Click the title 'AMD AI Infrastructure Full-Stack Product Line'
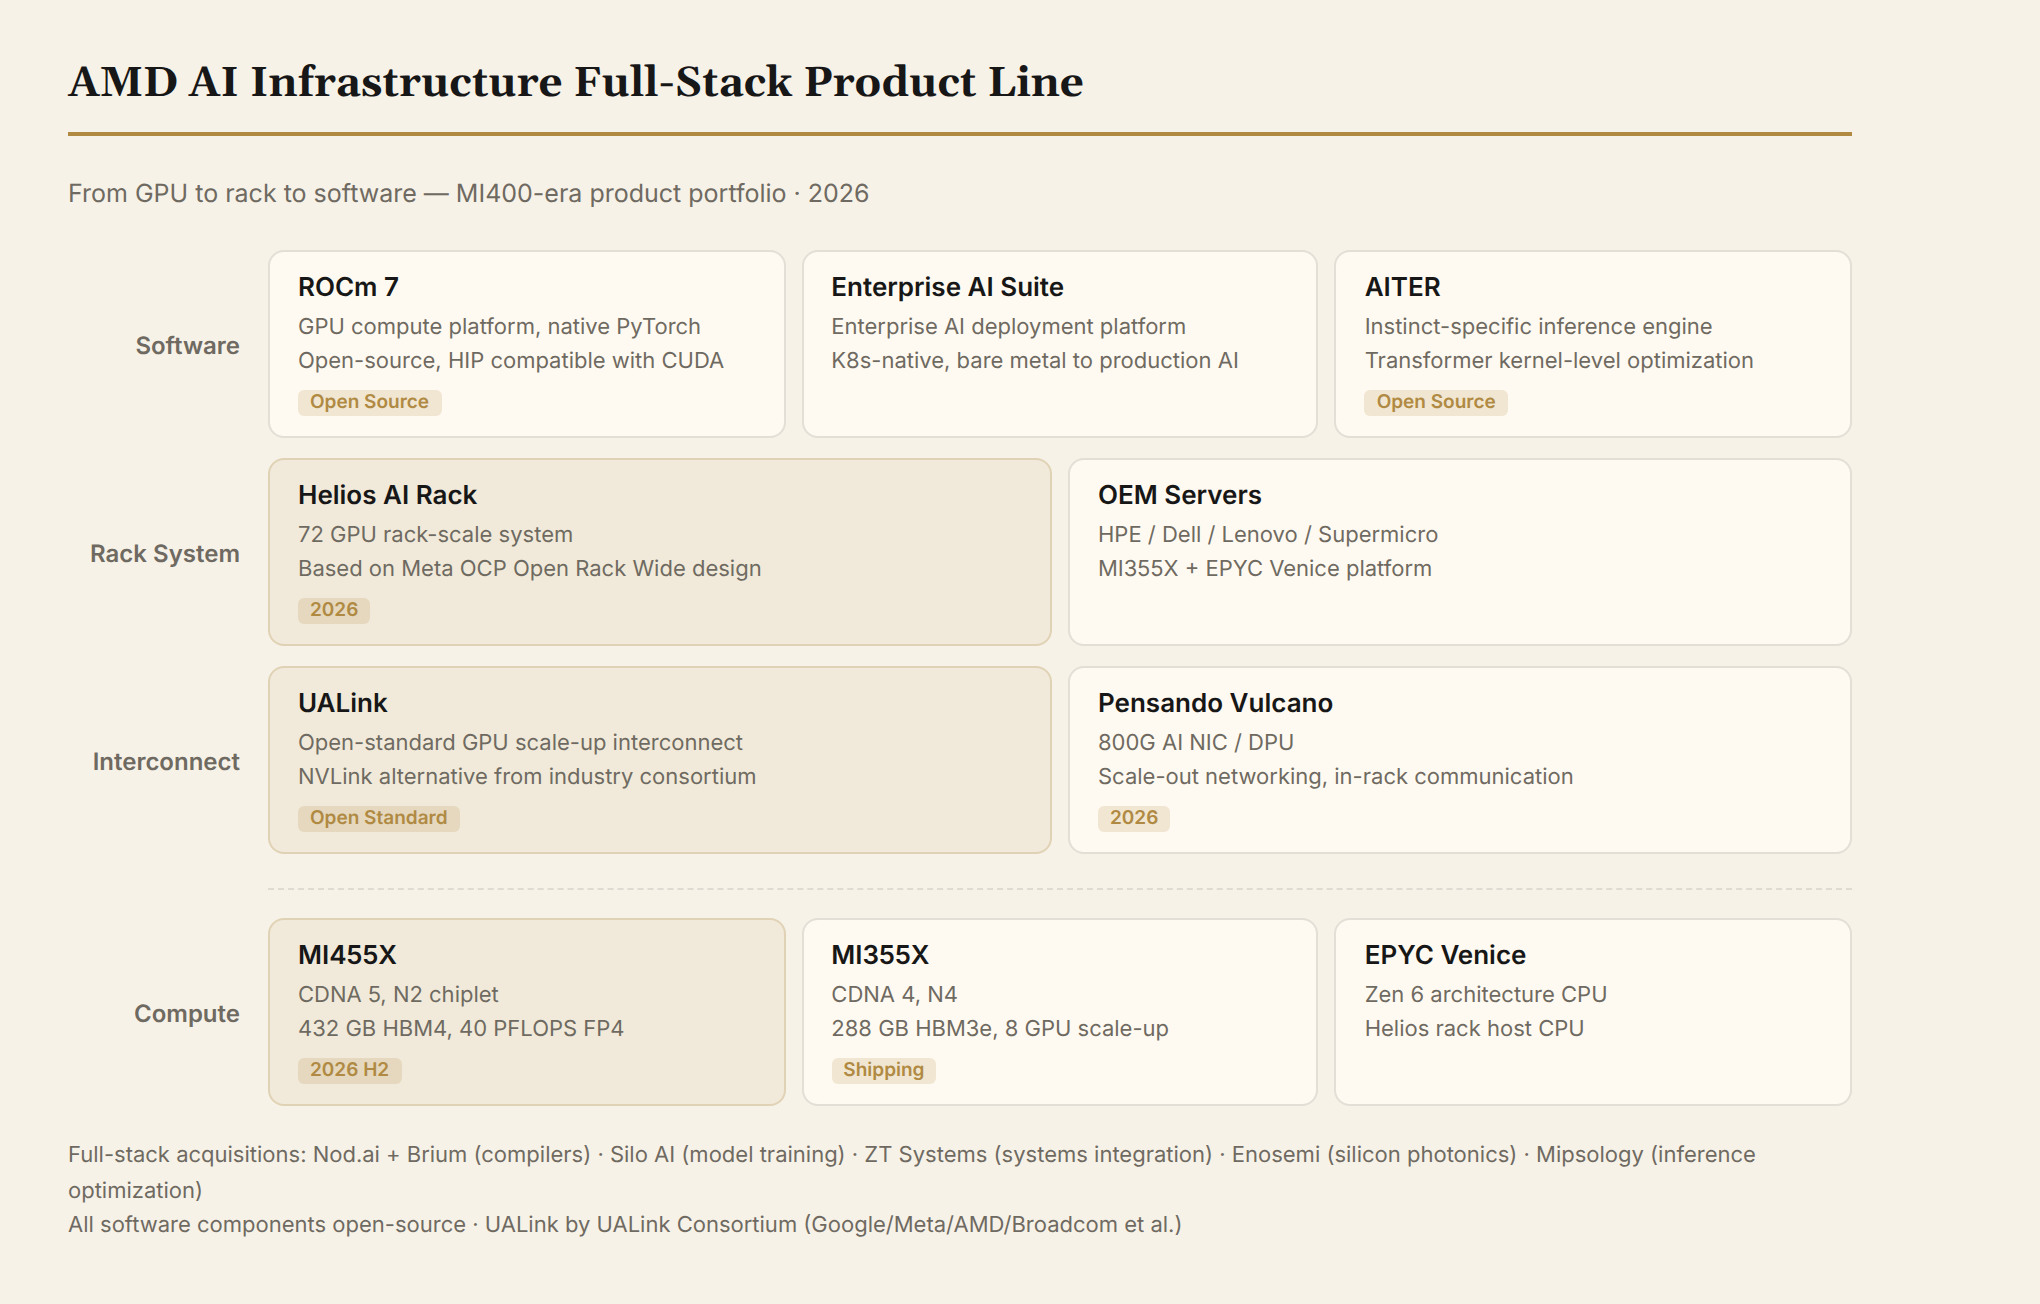The width and height of the screenshot is (2040, 1304). (575, 82)
